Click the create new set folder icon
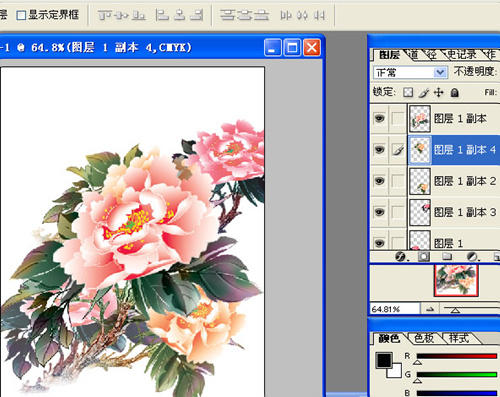 click(x=447, y=256)
